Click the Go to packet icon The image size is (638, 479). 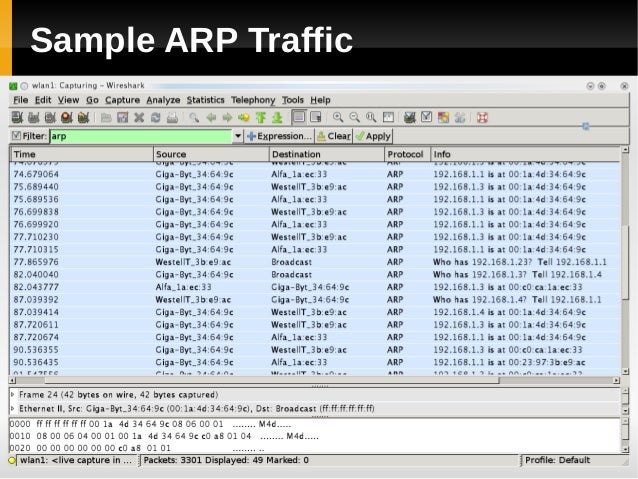(244, 118)
